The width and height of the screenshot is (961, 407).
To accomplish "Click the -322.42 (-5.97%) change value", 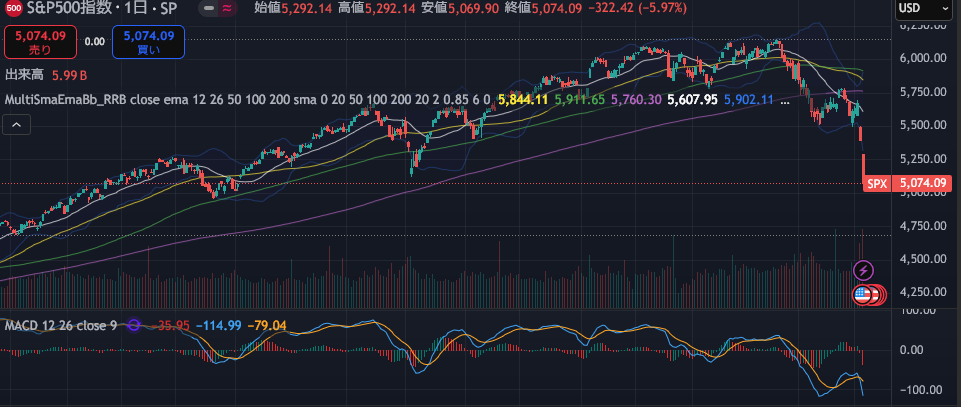I will pos(637,9).
